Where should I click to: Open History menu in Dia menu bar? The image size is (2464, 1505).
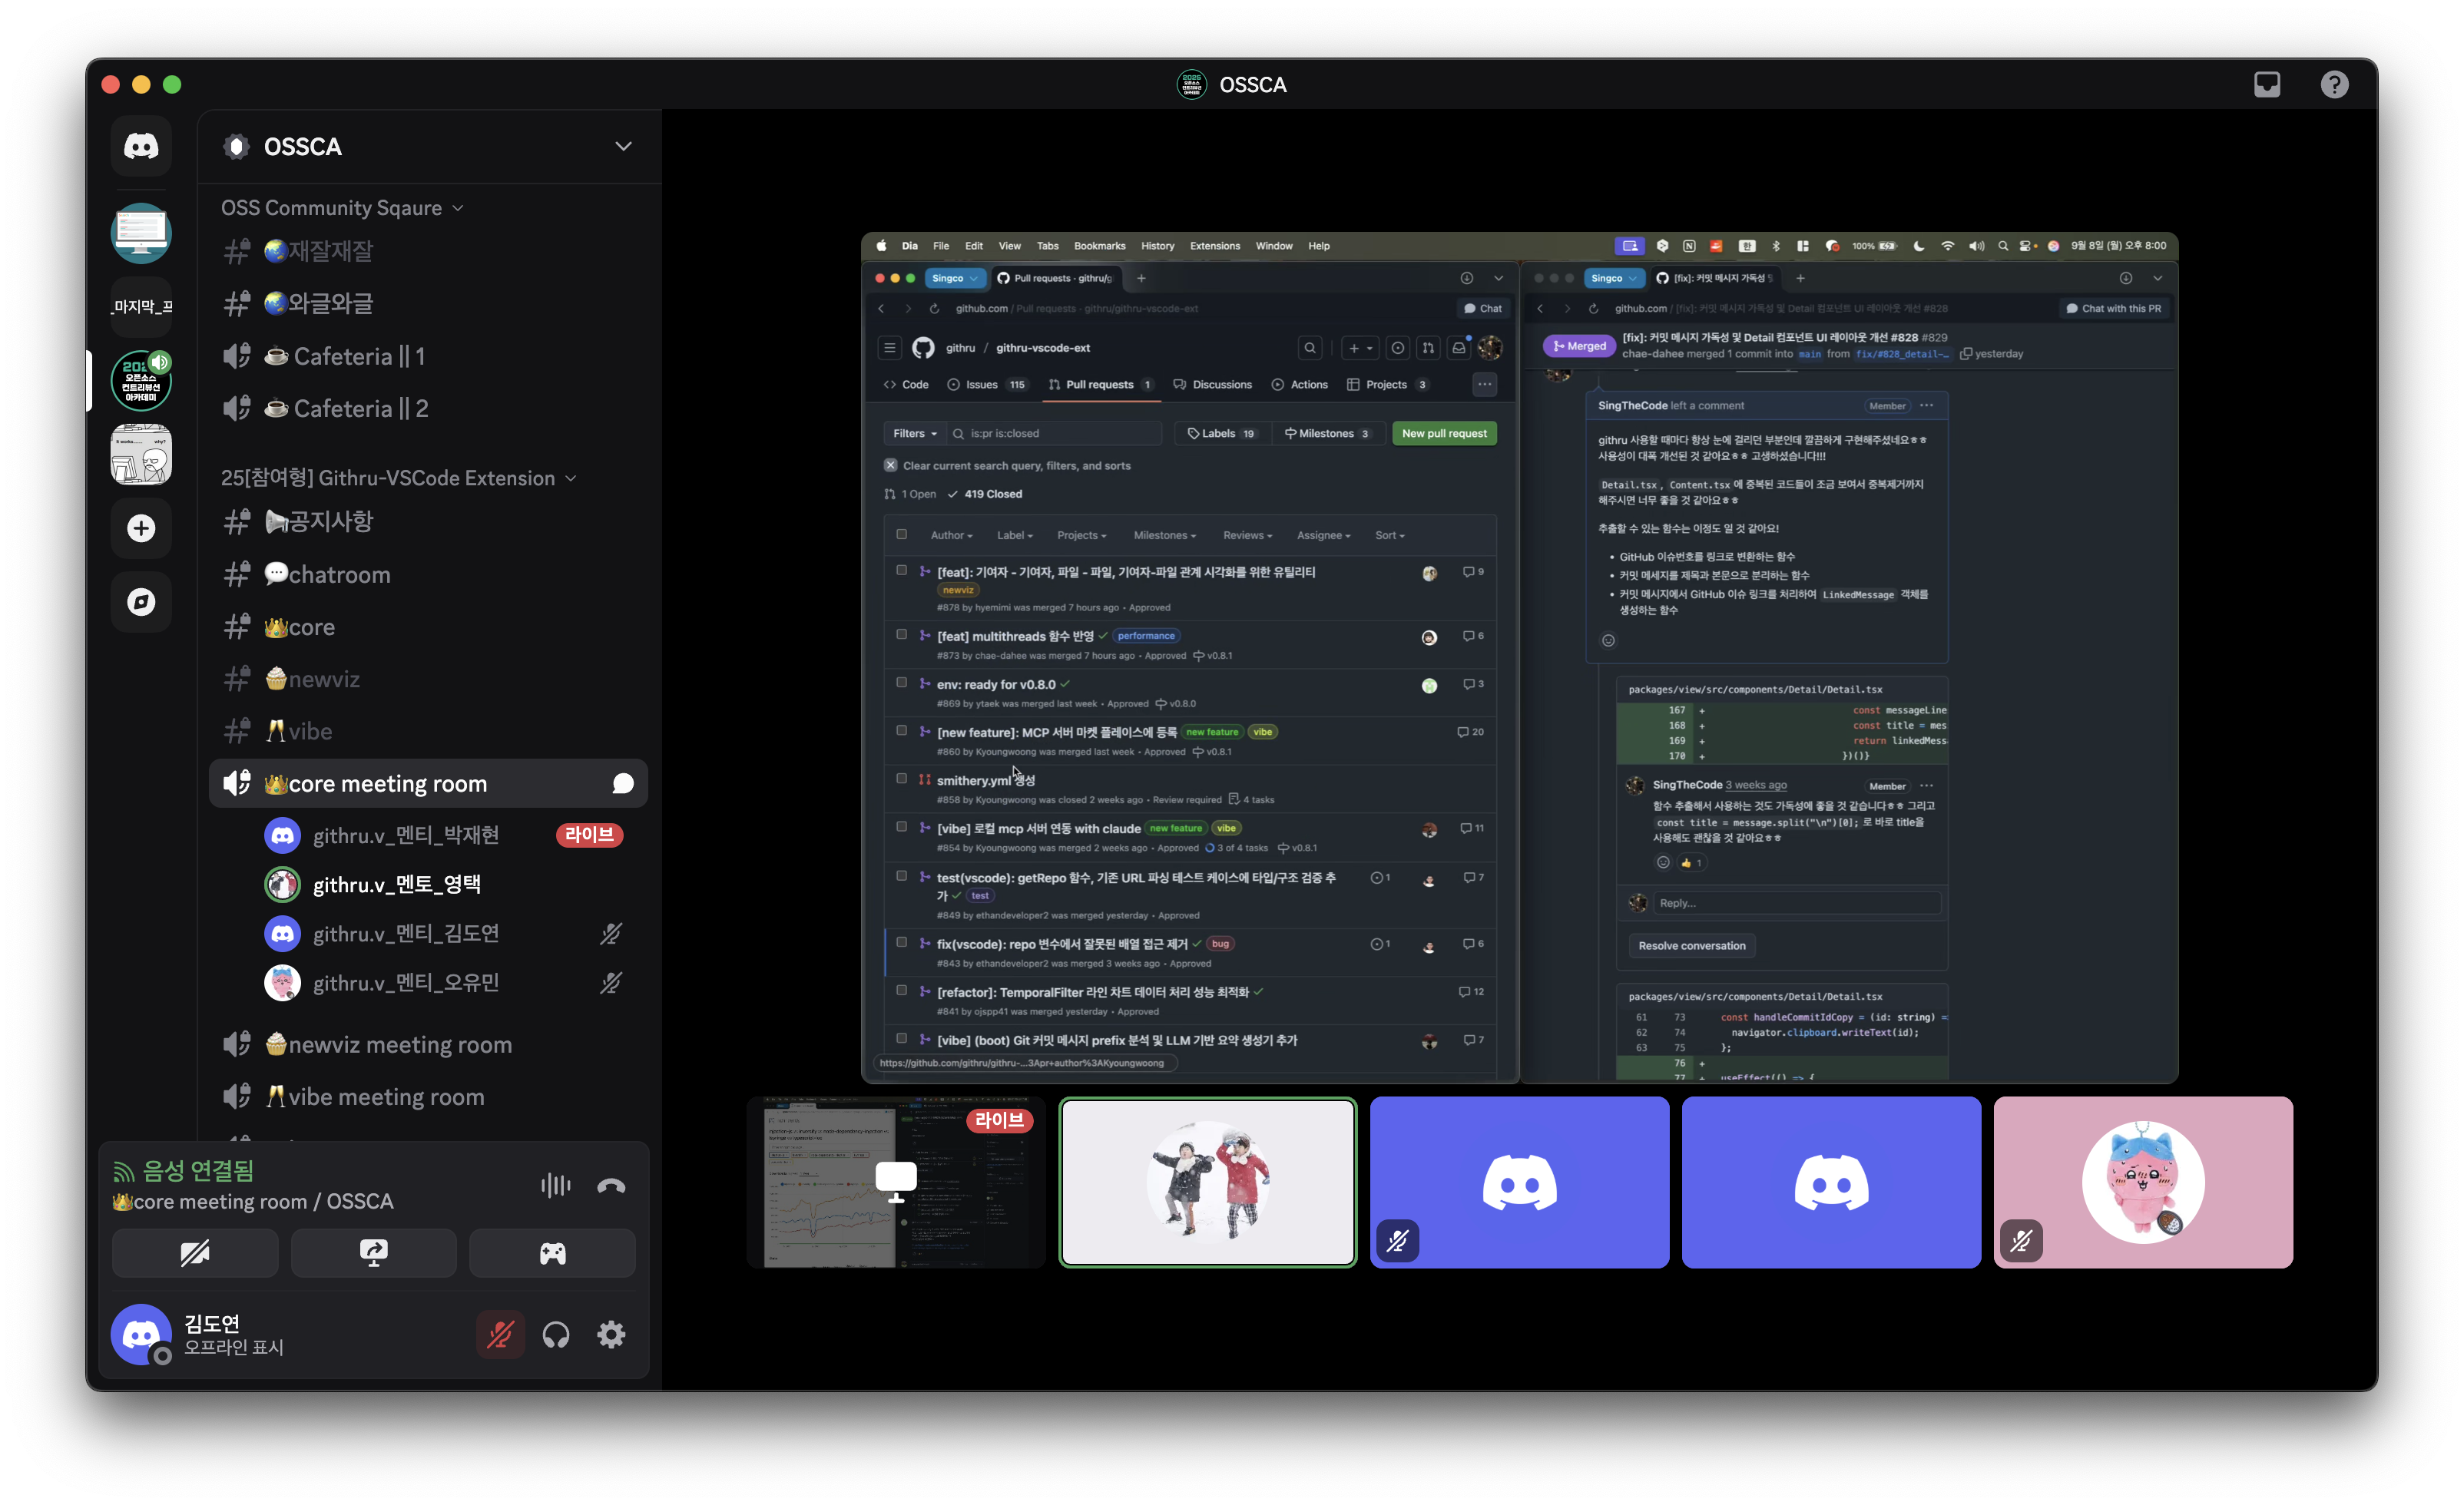point(1157,246)
